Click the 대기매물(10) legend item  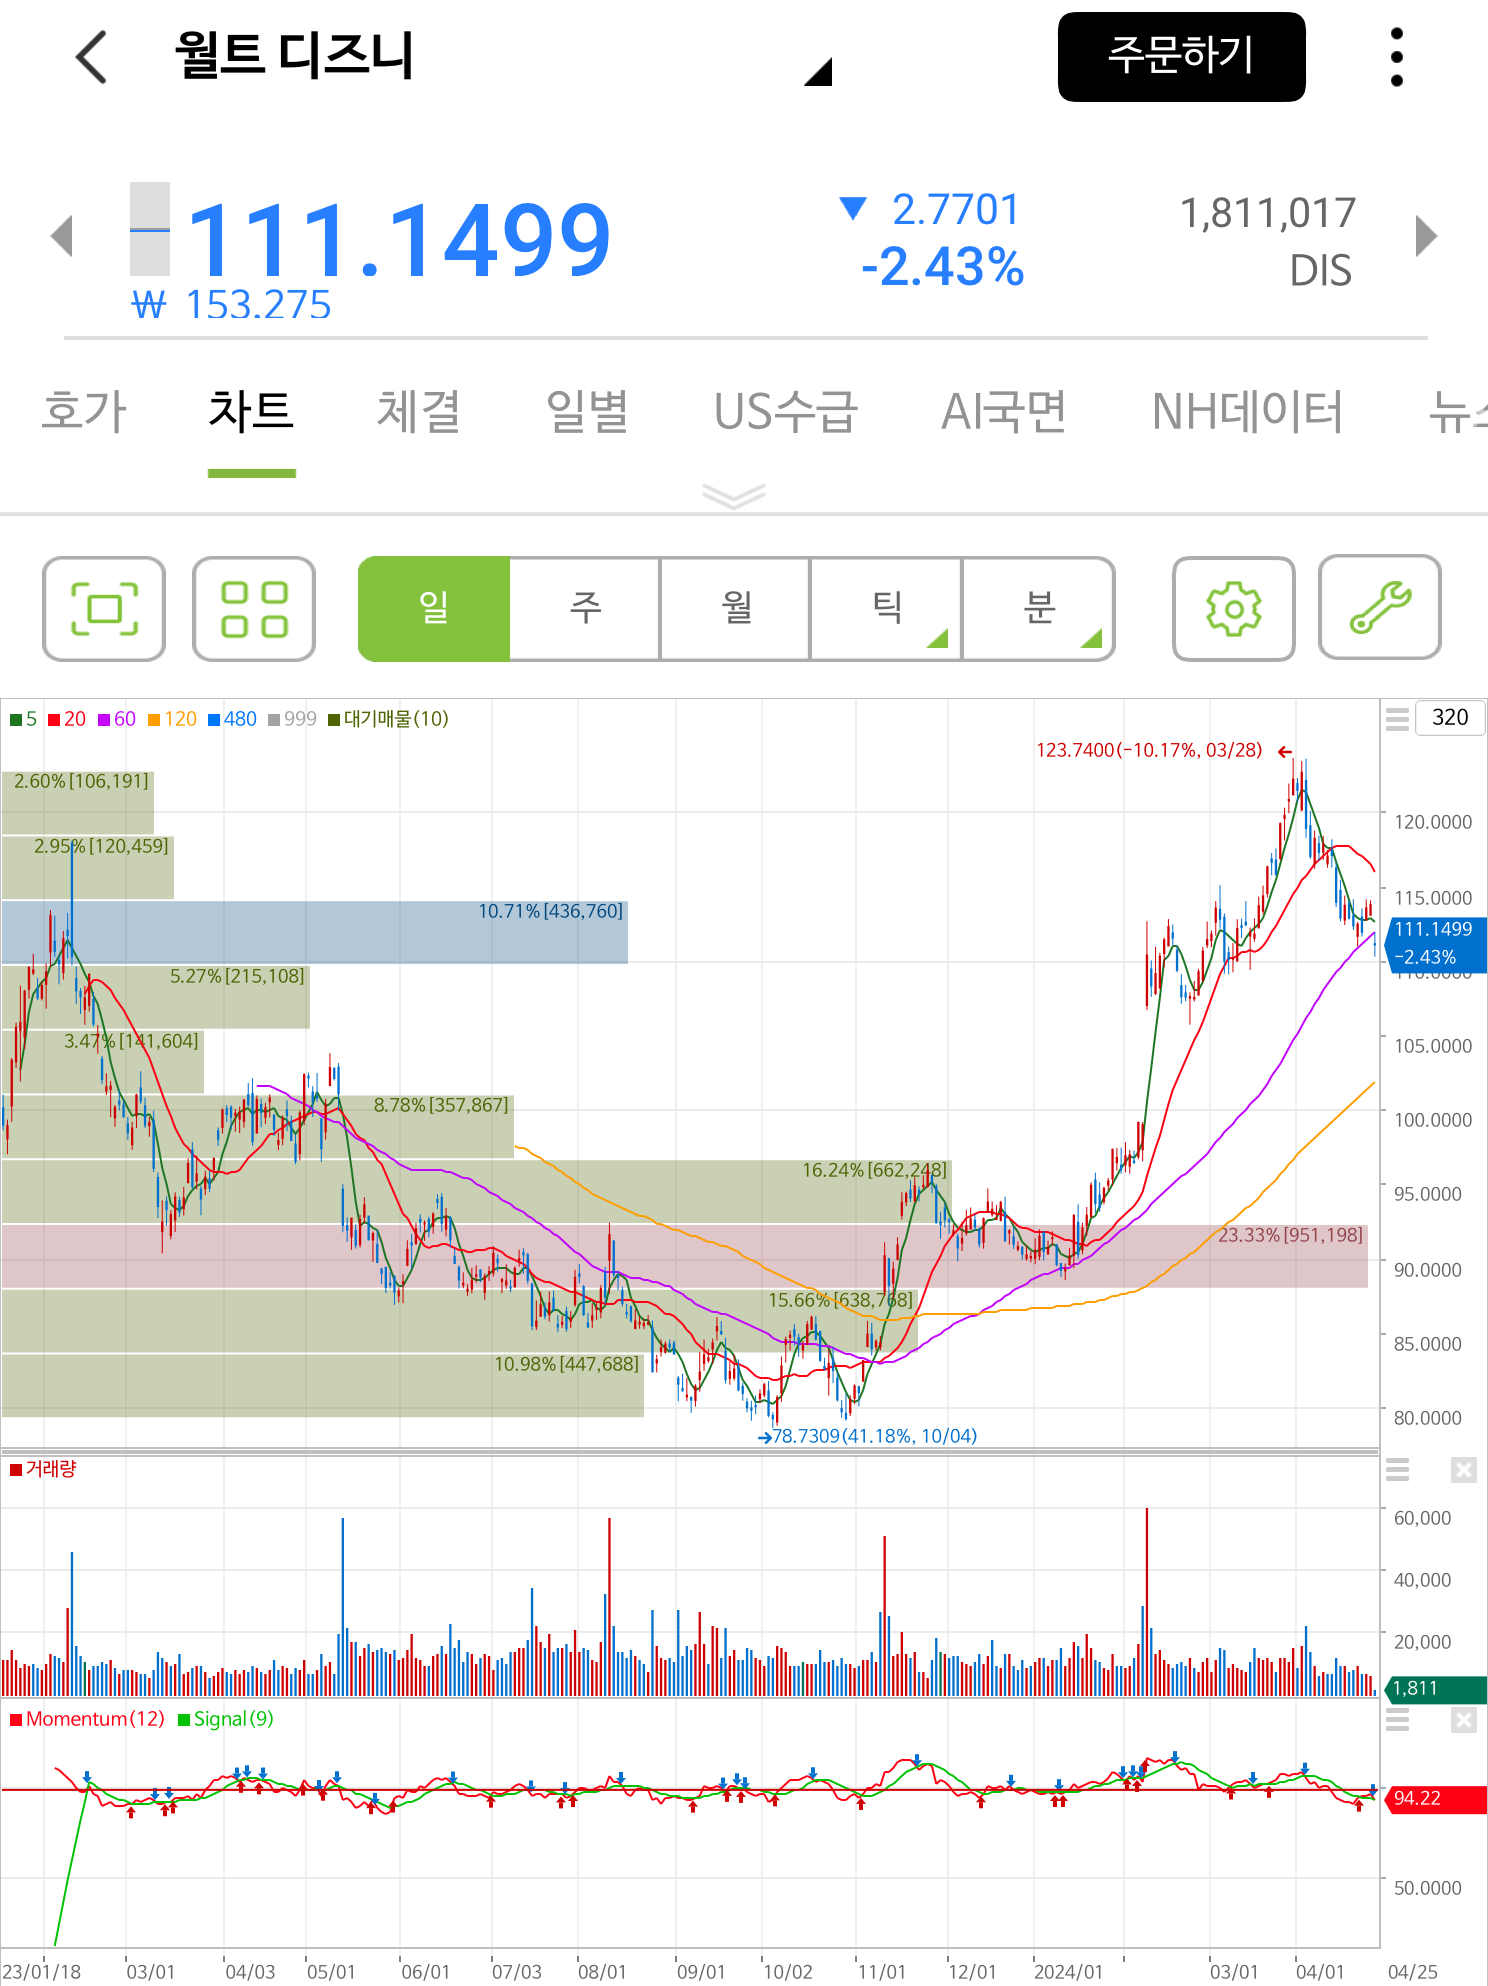[388, 719]
